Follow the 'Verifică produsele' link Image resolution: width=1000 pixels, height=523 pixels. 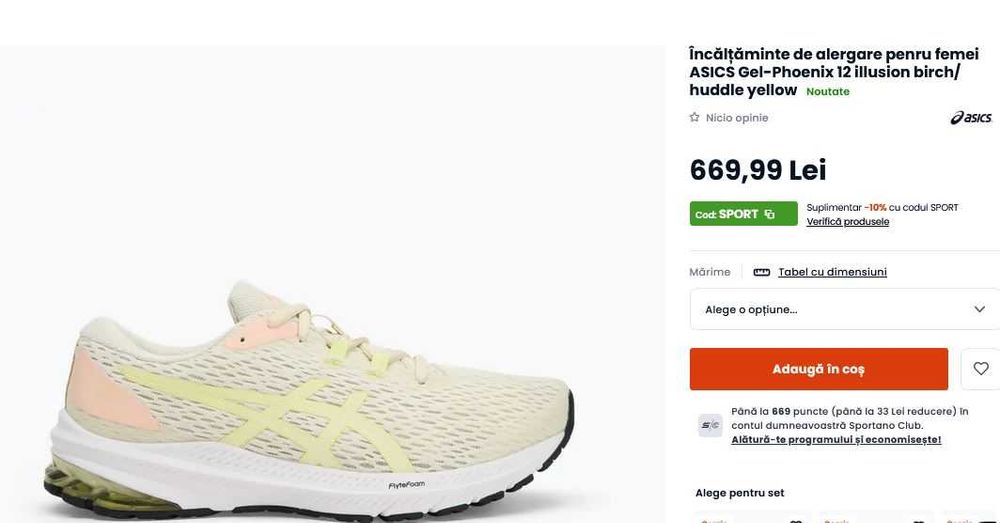click(848, 222)
